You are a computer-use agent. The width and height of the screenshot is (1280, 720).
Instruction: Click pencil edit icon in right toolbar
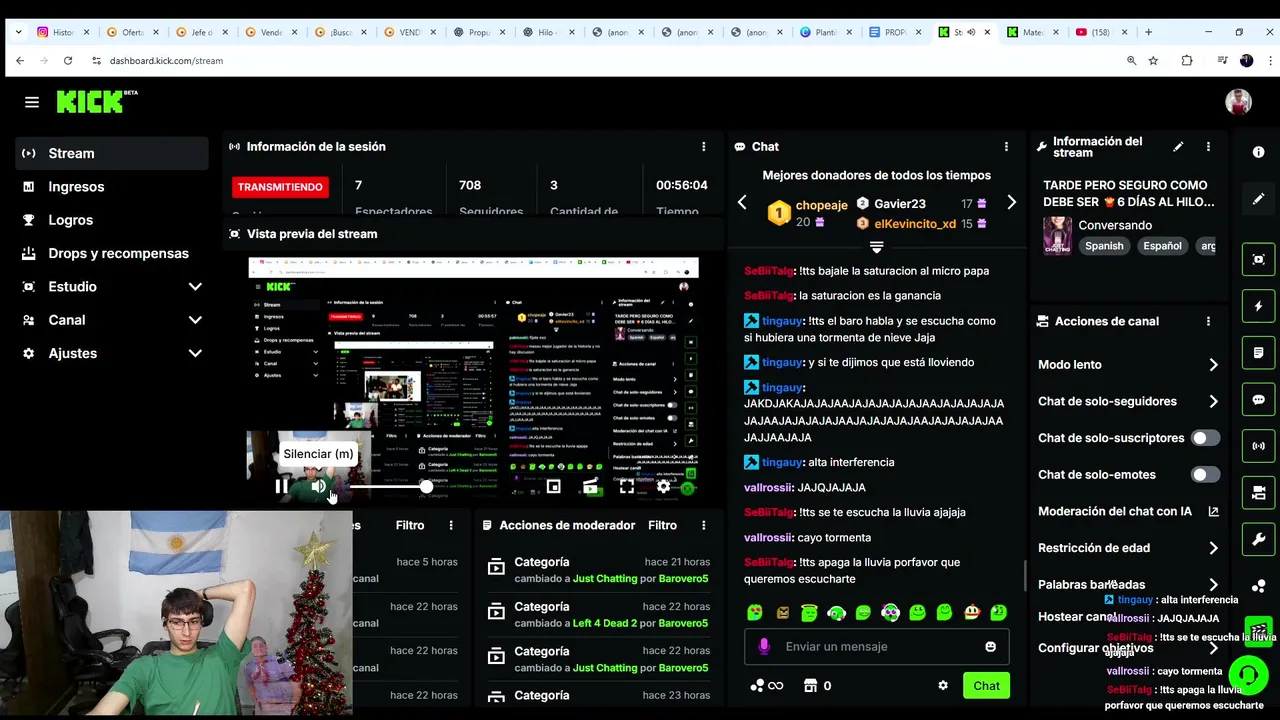coord(1258,199)
